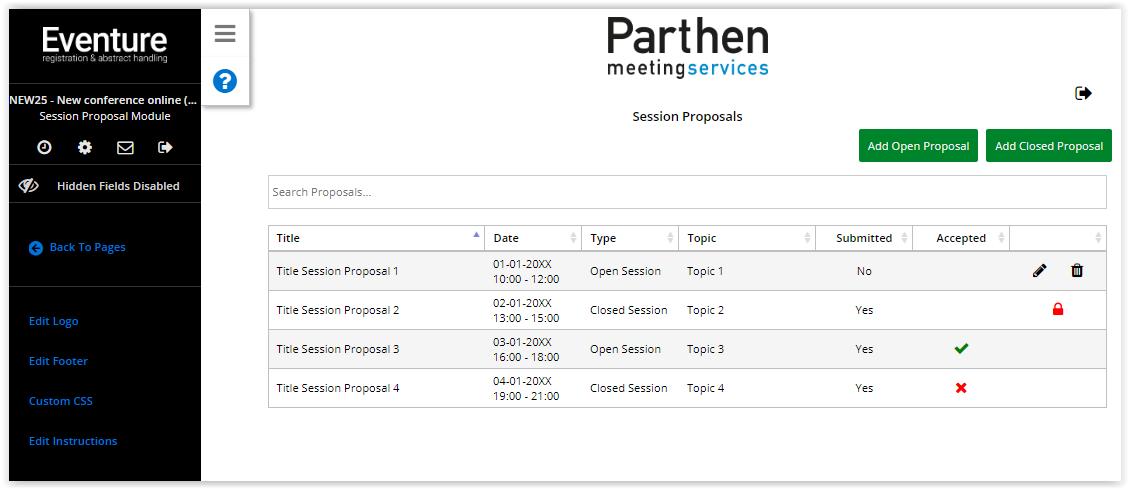This screenshot has height=489, width=1129.
Task: Sort table by Title column
Action: click(x=376, y=238)
